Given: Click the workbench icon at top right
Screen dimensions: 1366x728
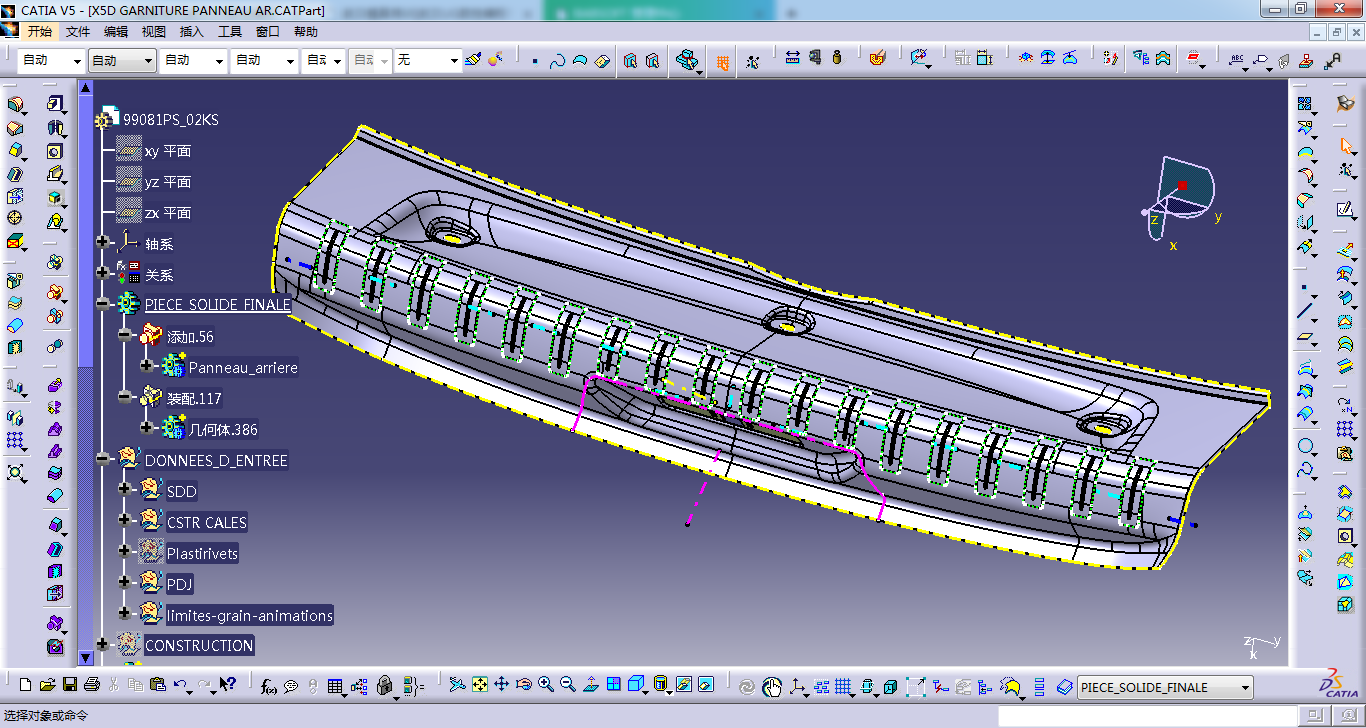Looking at the screenshot, I should [x=1345, y=103].
